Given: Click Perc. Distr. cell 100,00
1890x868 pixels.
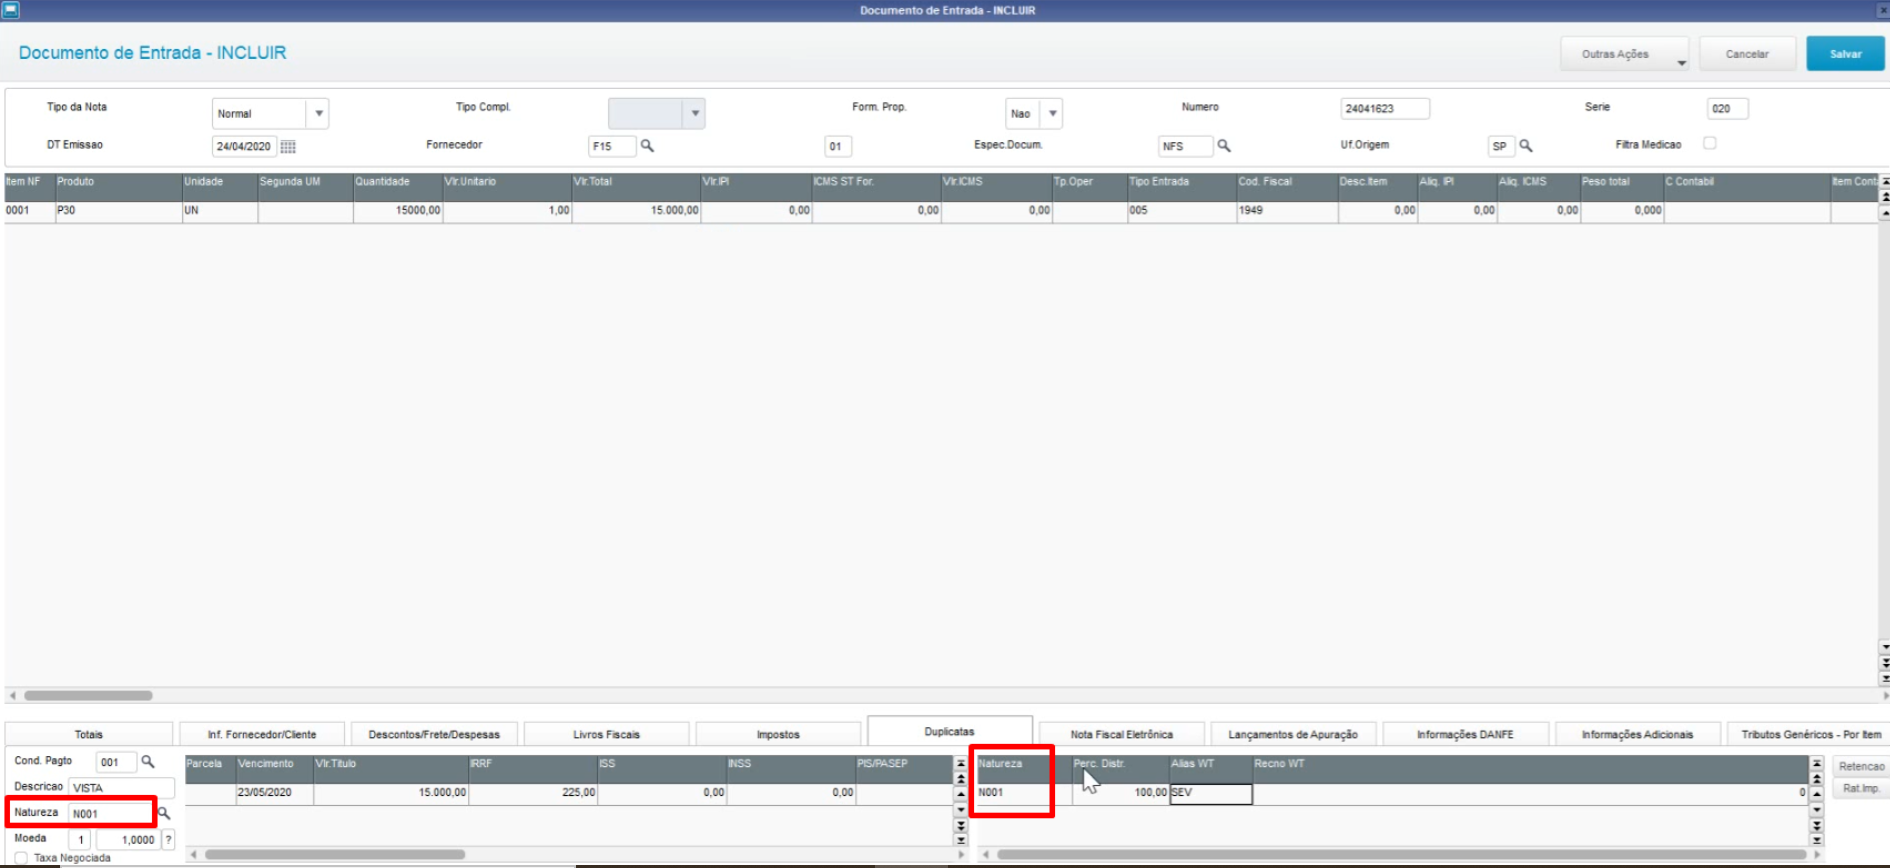Looking at the screenshot, I should point(1121,793).
